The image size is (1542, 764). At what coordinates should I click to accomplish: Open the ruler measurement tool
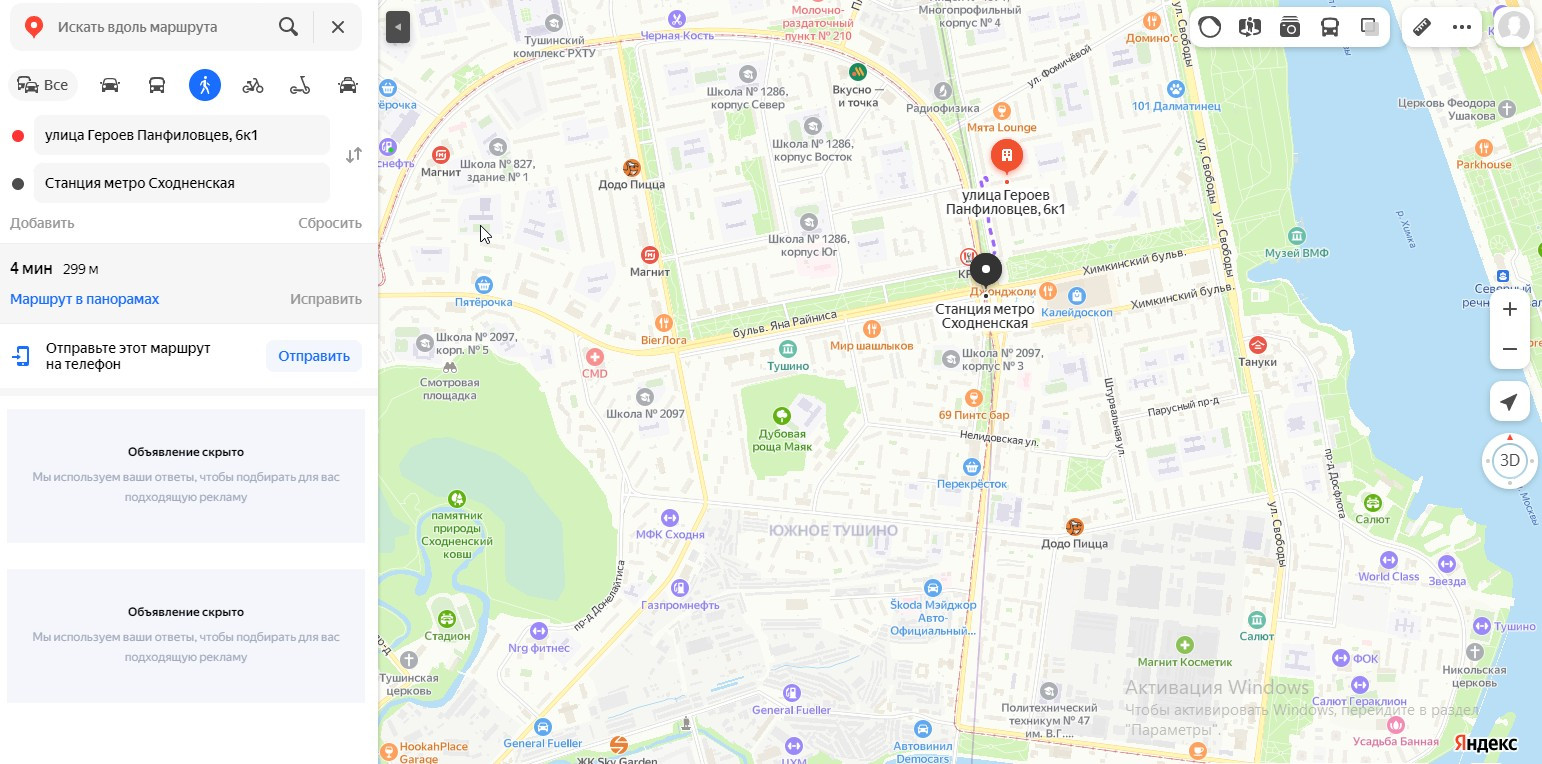(1422, 27)
